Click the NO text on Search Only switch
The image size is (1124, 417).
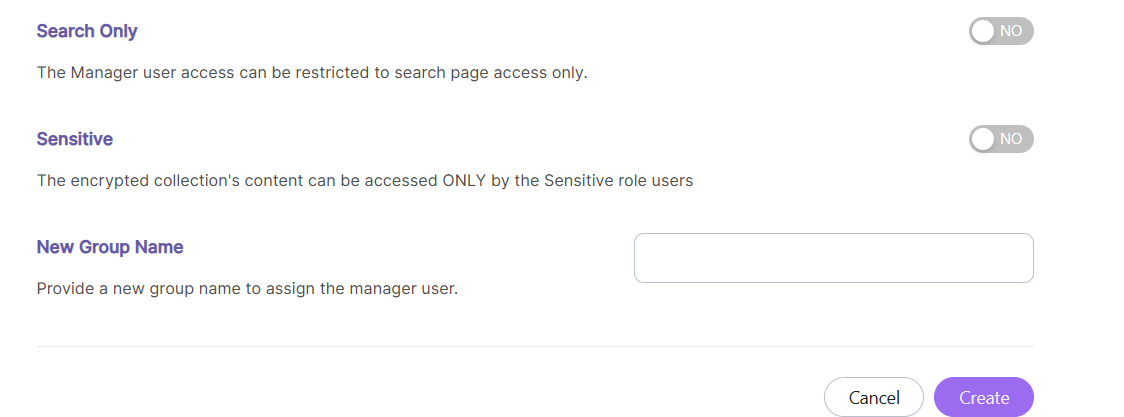pyautogui.click(x=1011, y=31)
